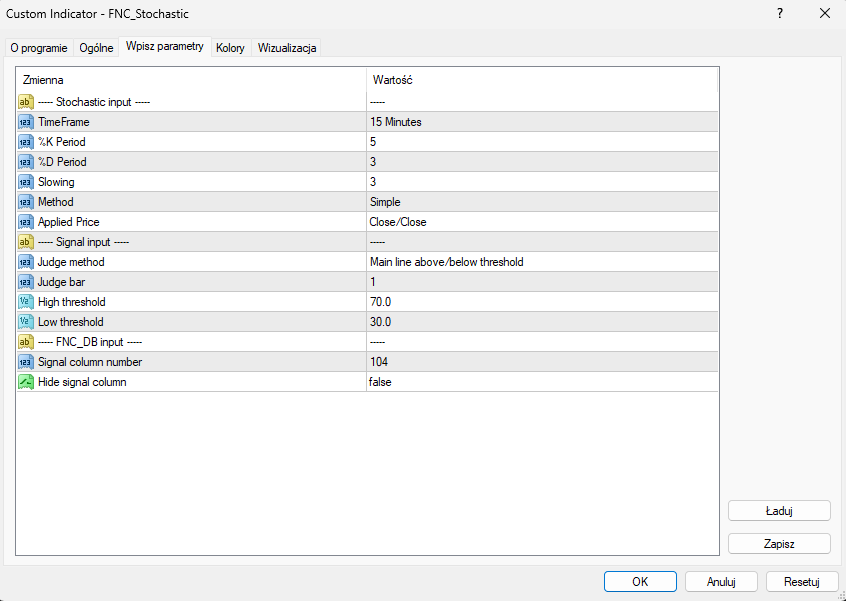This screenshot has height=601, width=846.
Task: Click the Ładuj button
Action: [779, 510]
